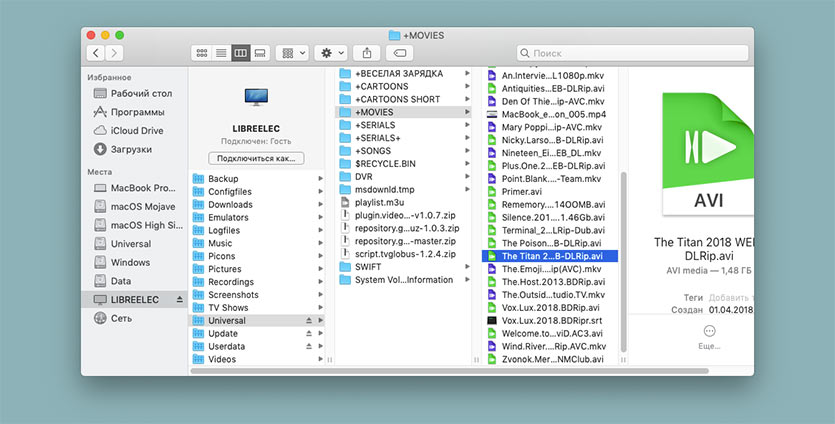Screen dimensions: 835x424
Task: Switch to gallery view mode
Action: pos(259,52)
